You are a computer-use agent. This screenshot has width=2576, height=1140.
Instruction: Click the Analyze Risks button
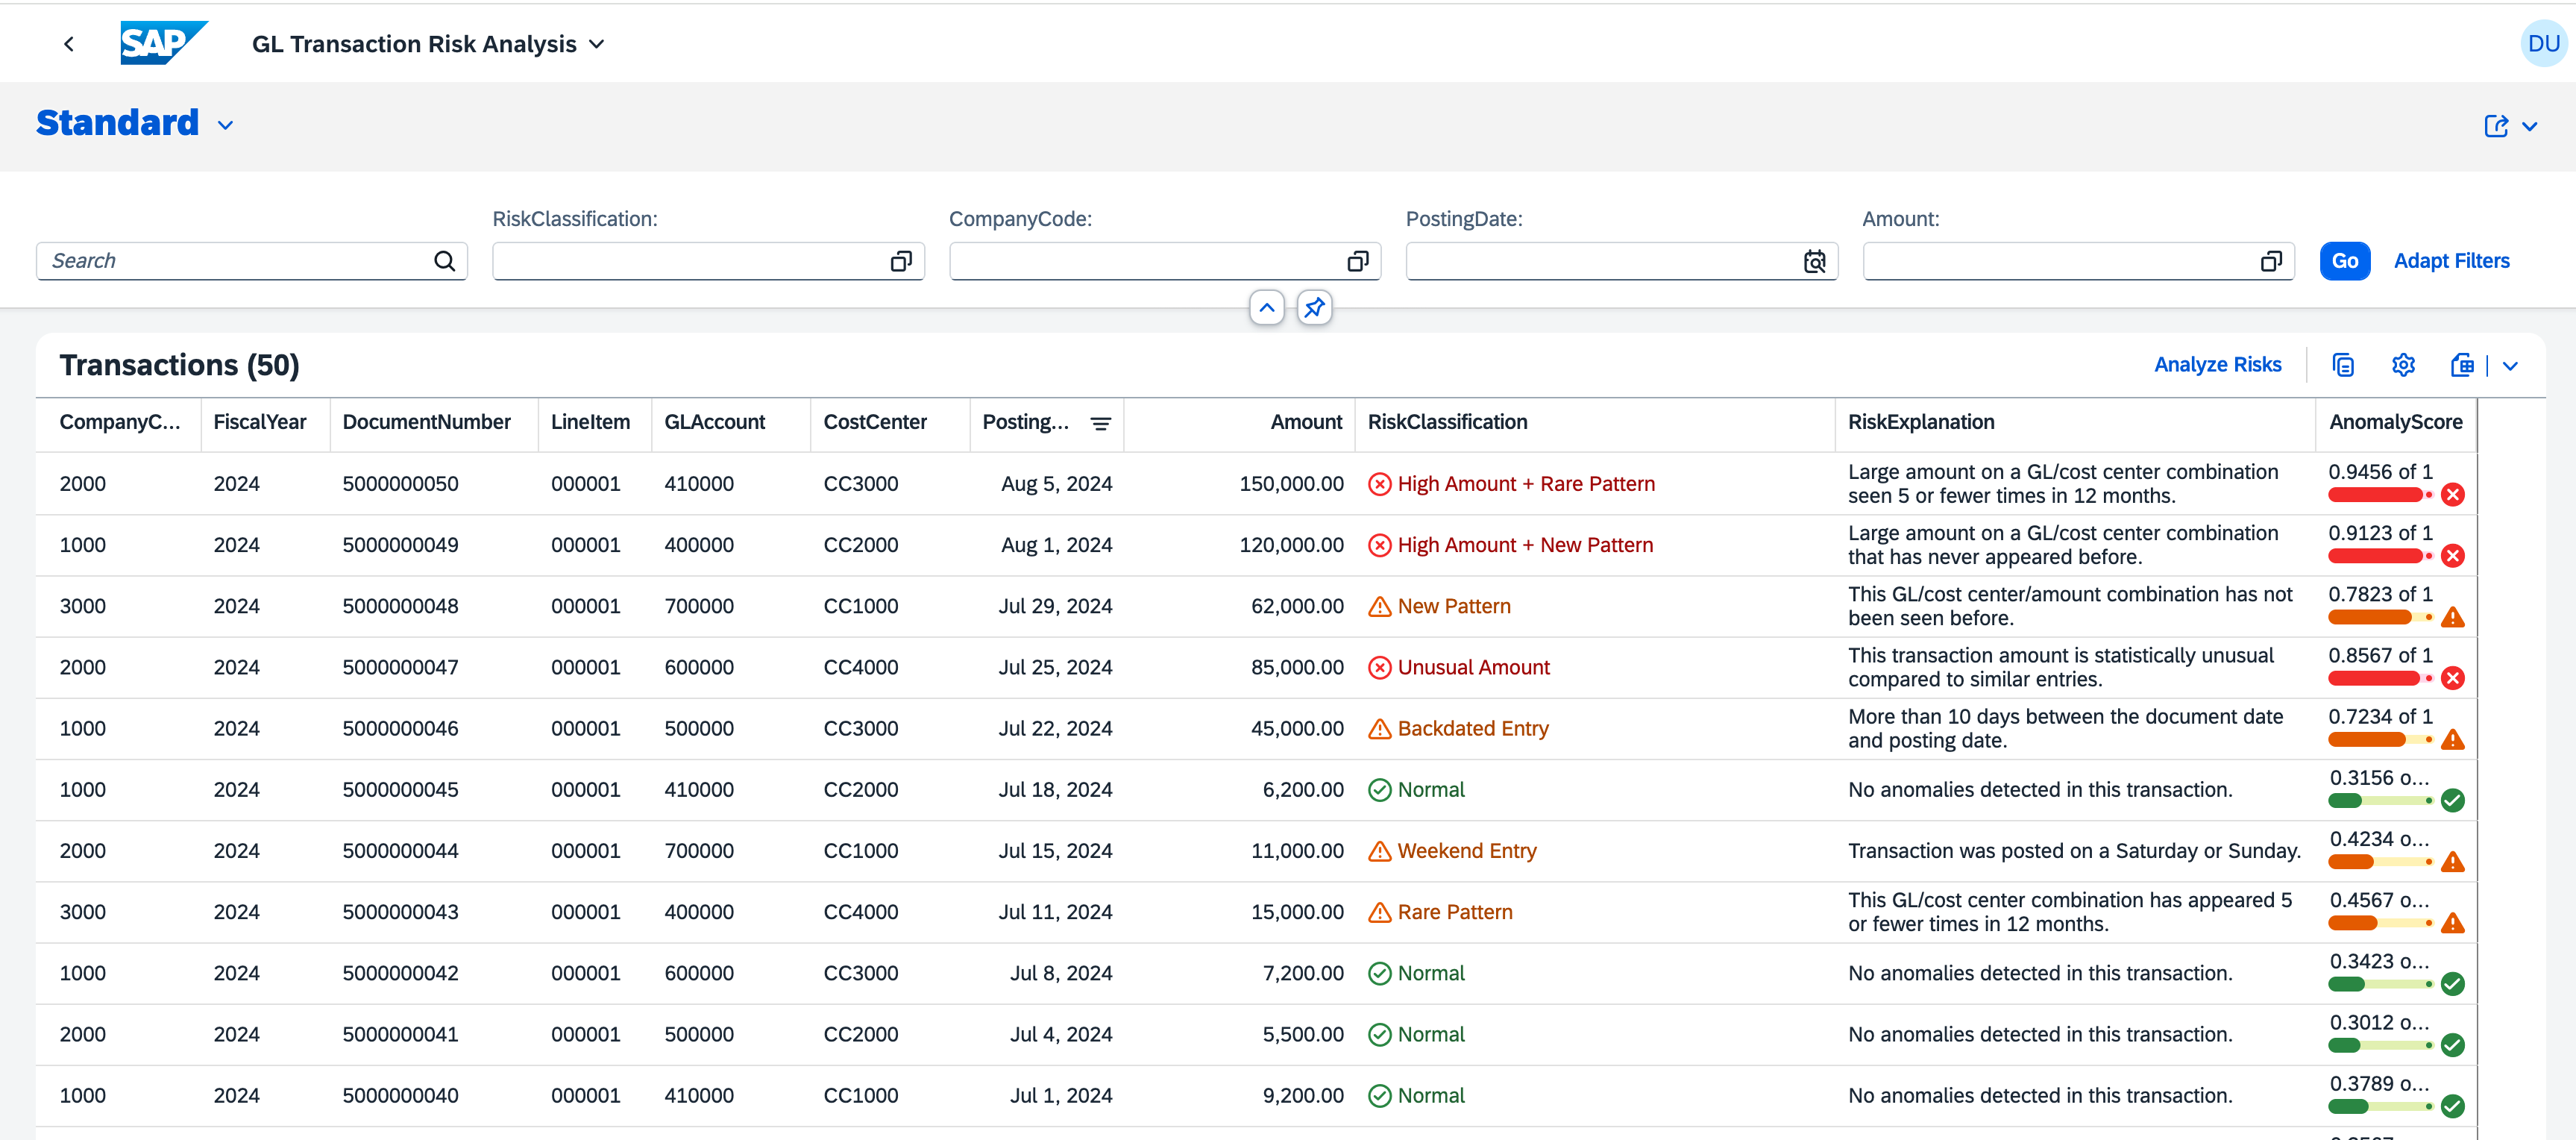pos(2218,364)
